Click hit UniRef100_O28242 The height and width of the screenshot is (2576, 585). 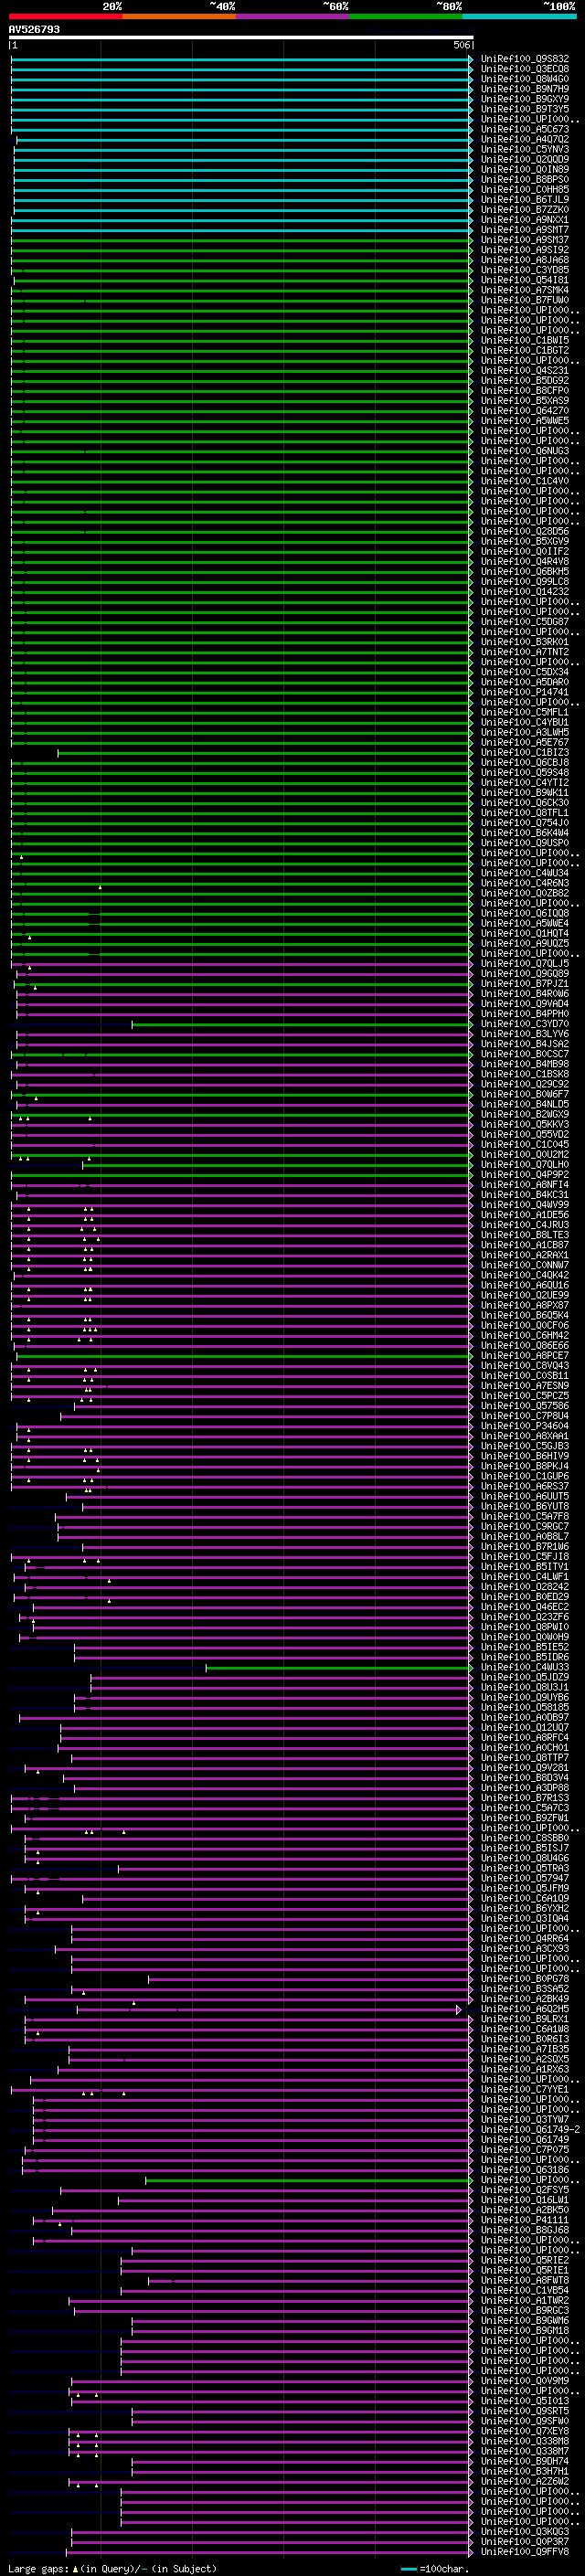click(525, 1587)
